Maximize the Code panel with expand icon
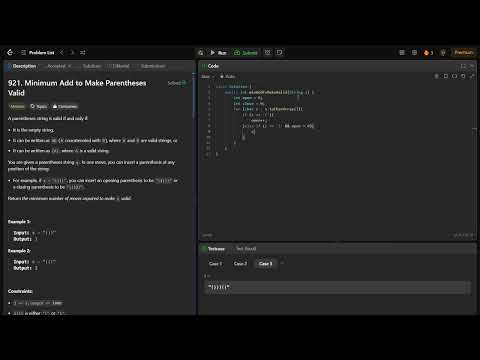 (x=463, y=66)
